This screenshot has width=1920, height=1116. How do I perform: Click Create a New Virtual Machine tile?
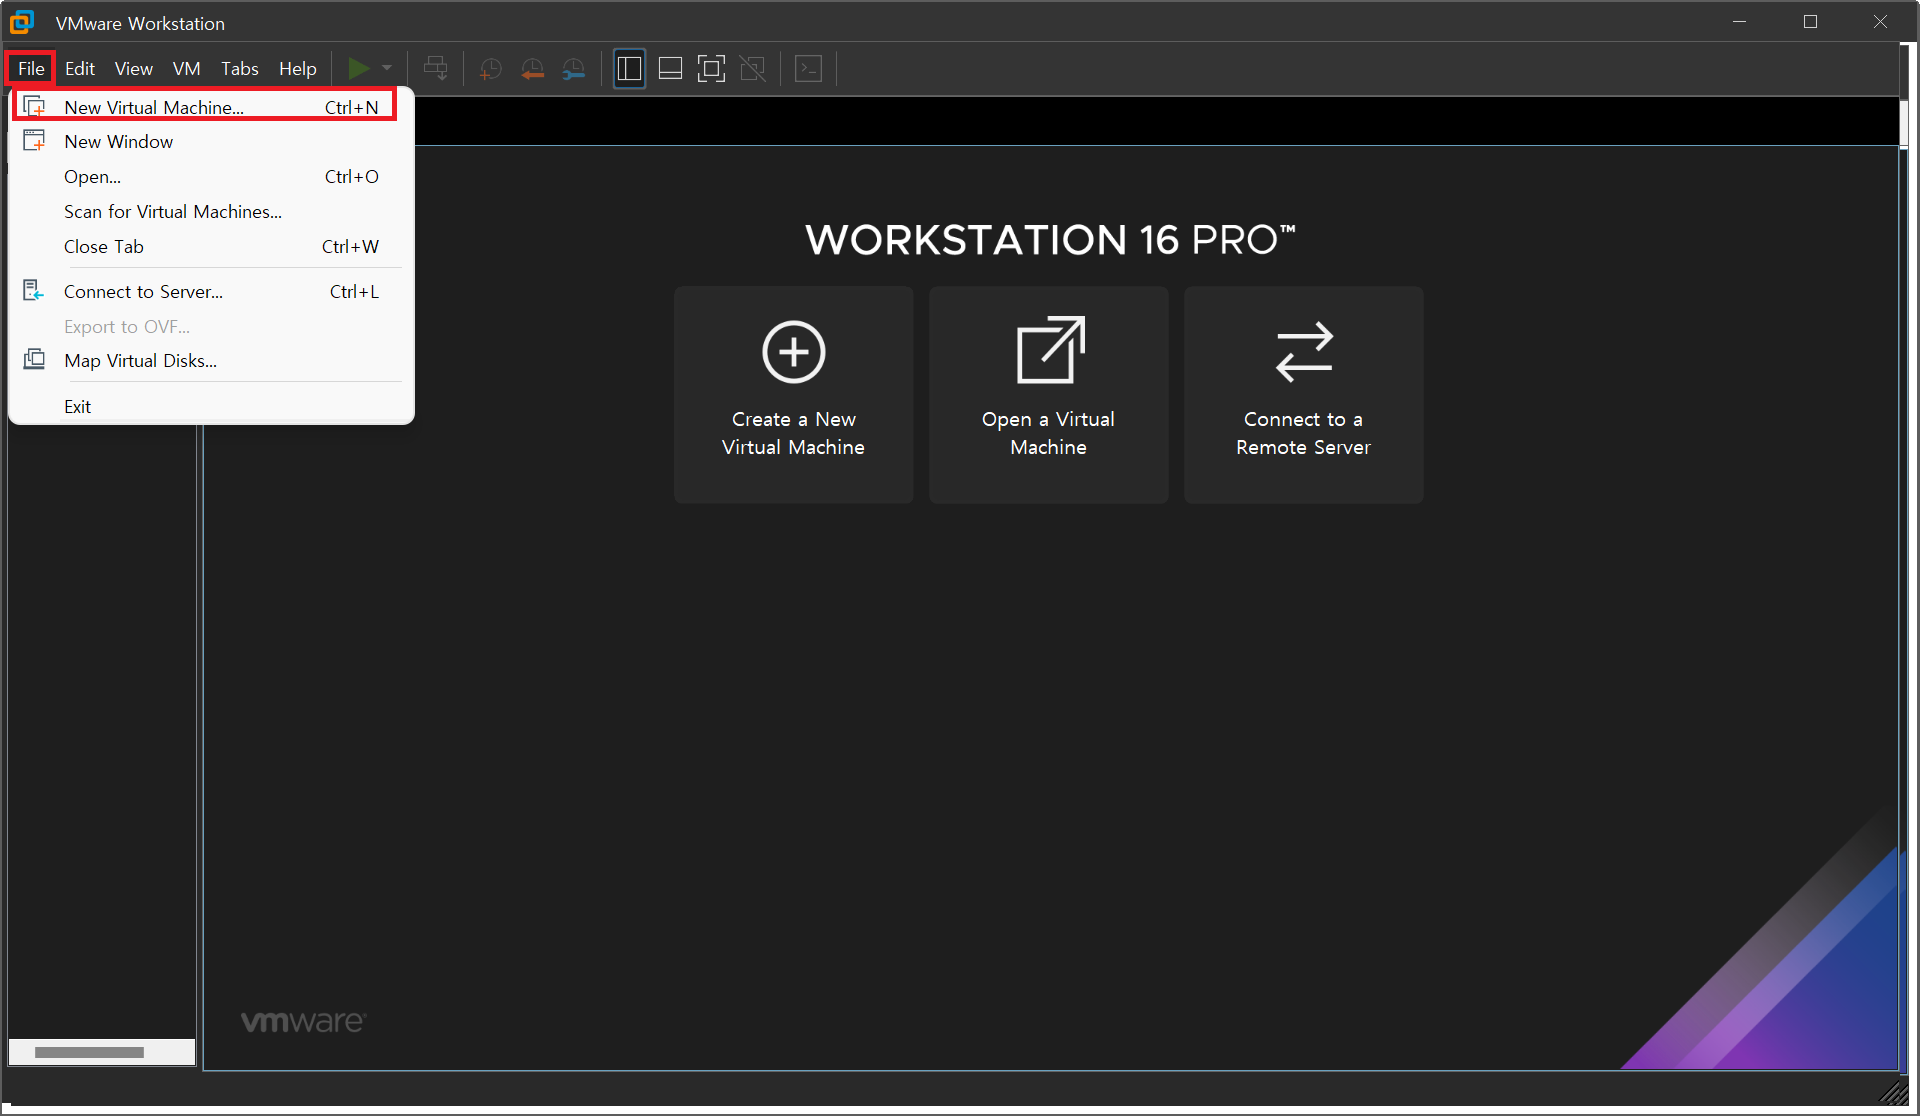coord(793,394)
